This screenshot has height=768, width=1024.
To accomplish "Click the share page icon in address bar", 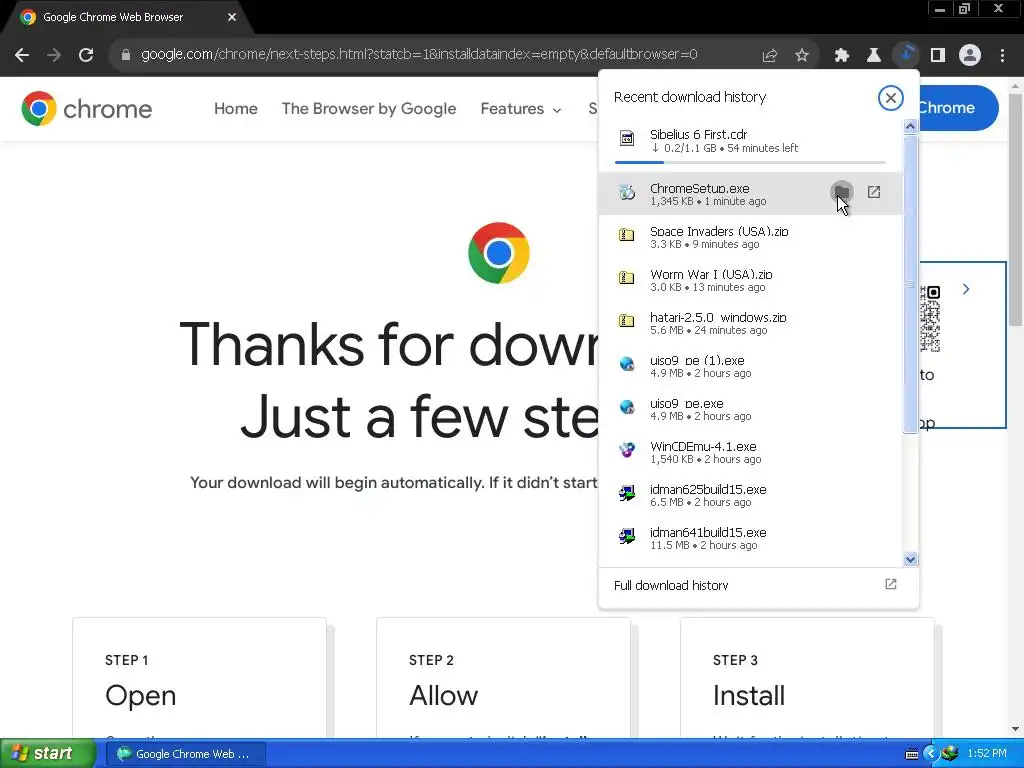I will pos(770,56).
